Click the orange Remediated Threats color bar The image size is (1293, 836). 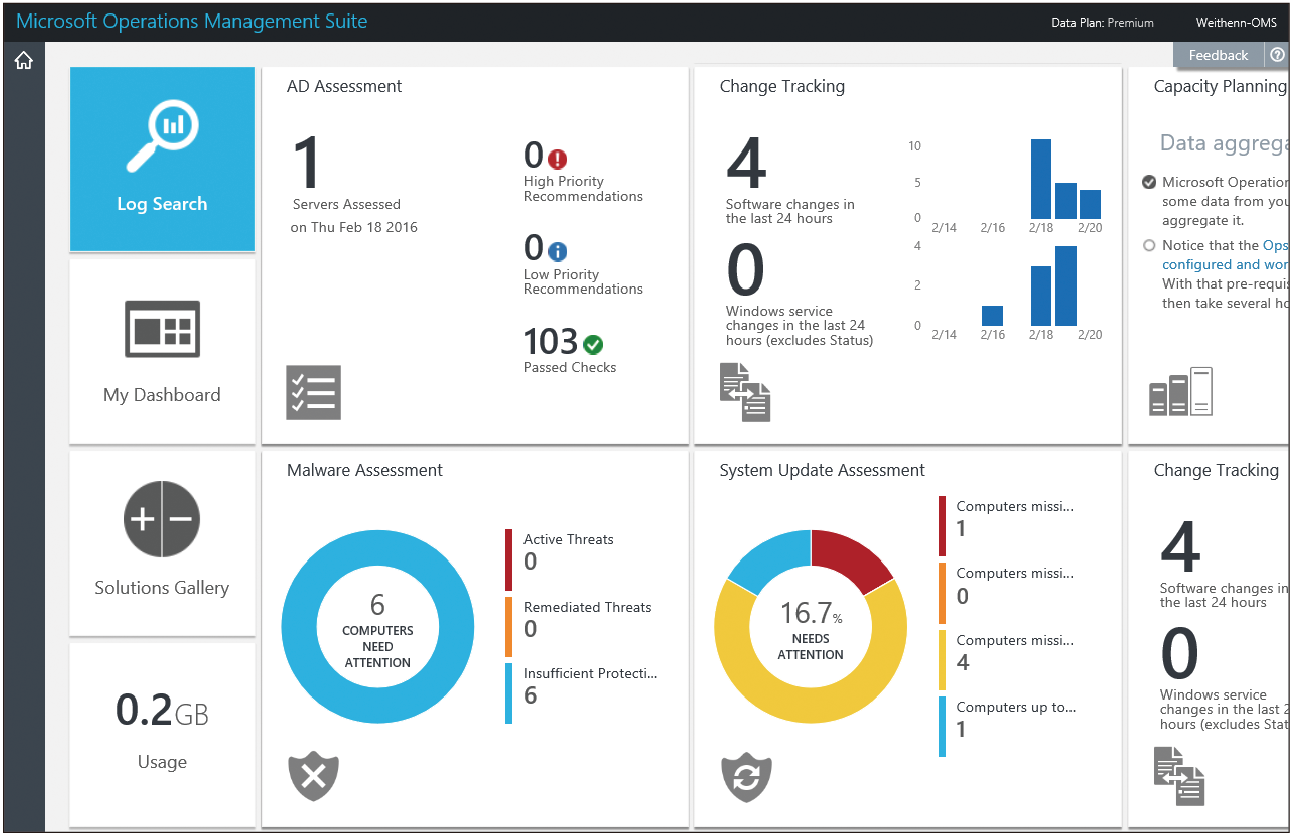click(x=508, y=627)
